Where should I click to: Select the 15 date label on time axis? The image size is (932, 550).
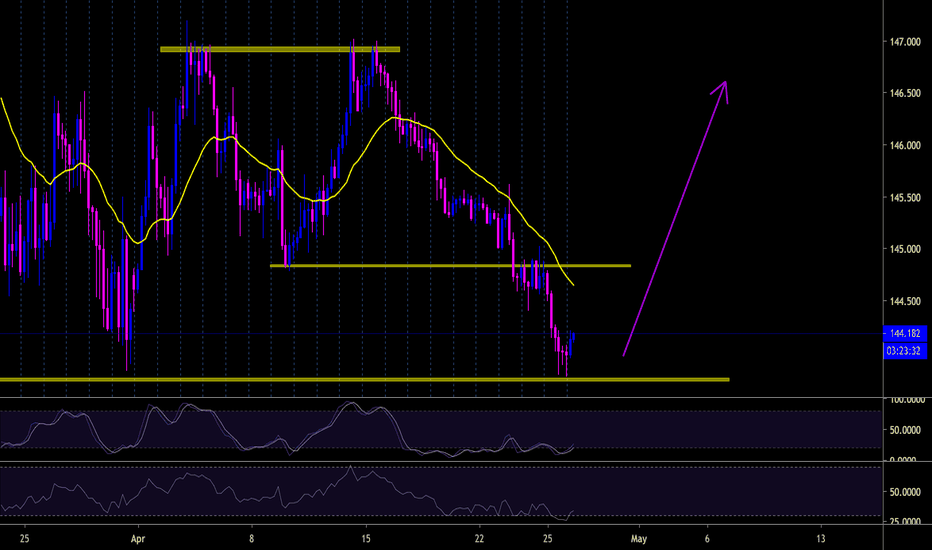pos(366,539)
